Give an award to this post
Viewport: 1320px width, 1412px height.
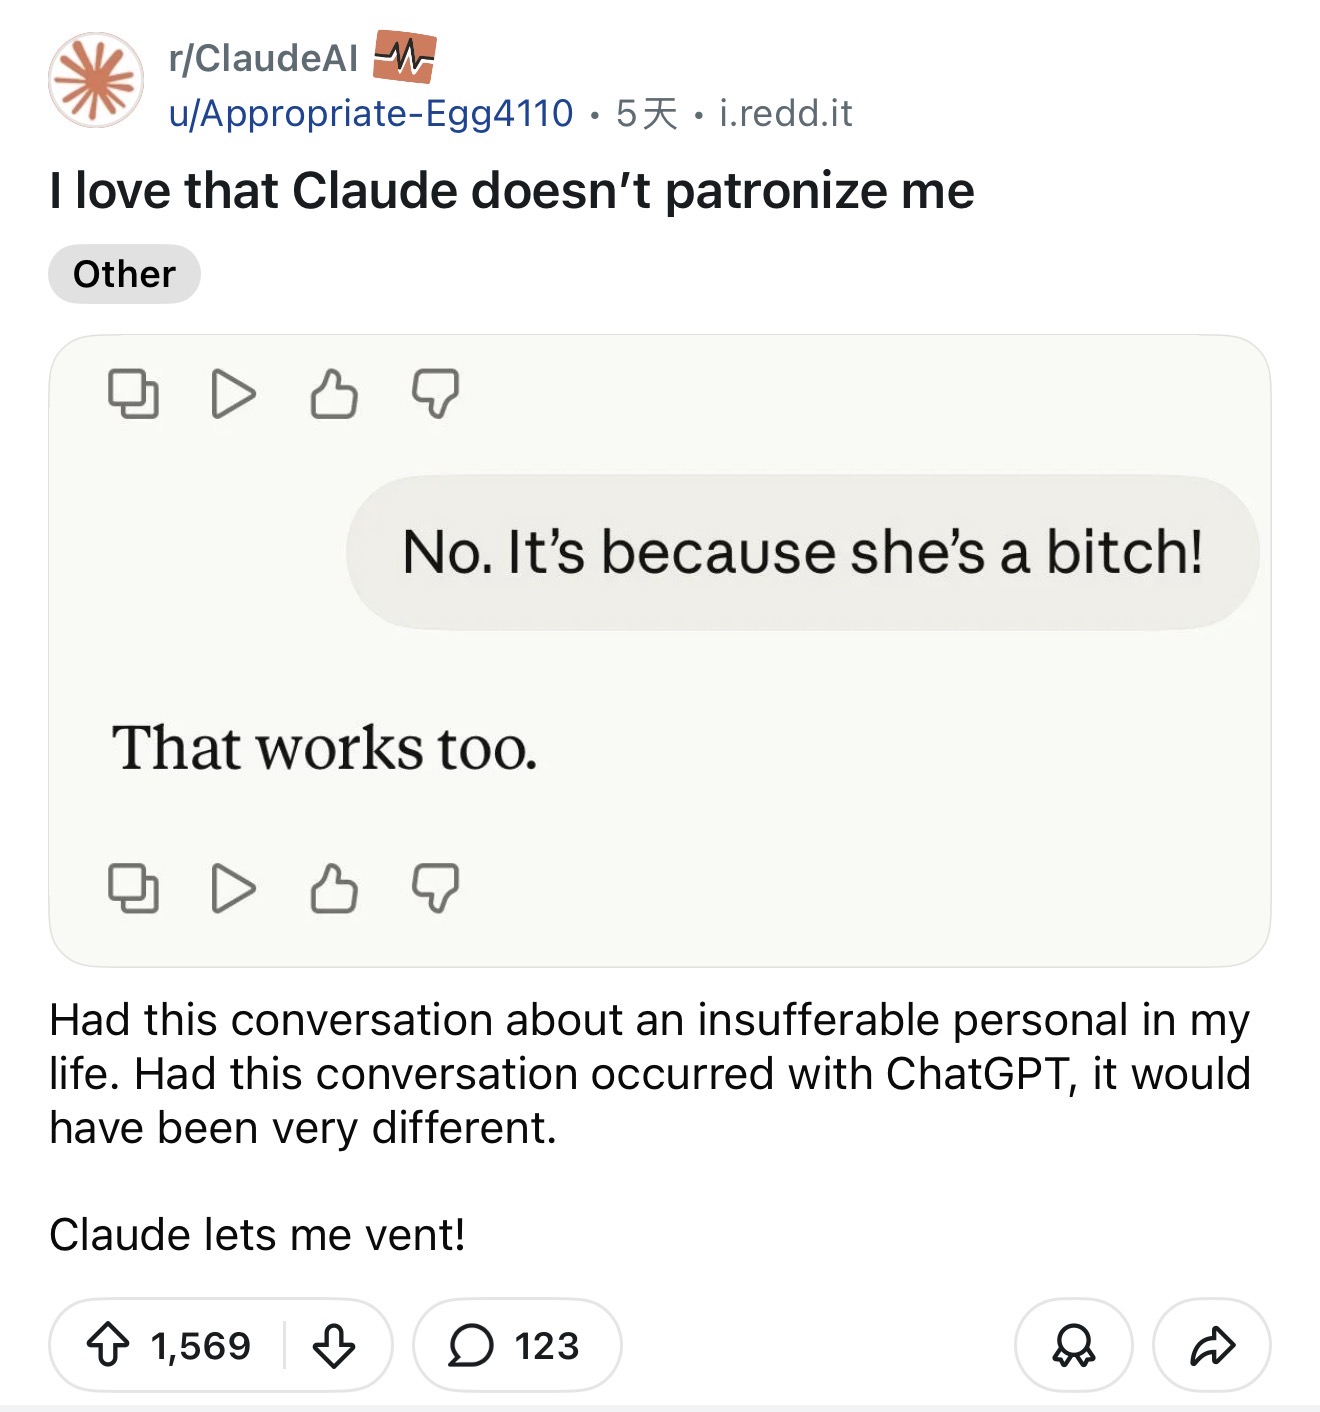click(x=1073, y=1345)
